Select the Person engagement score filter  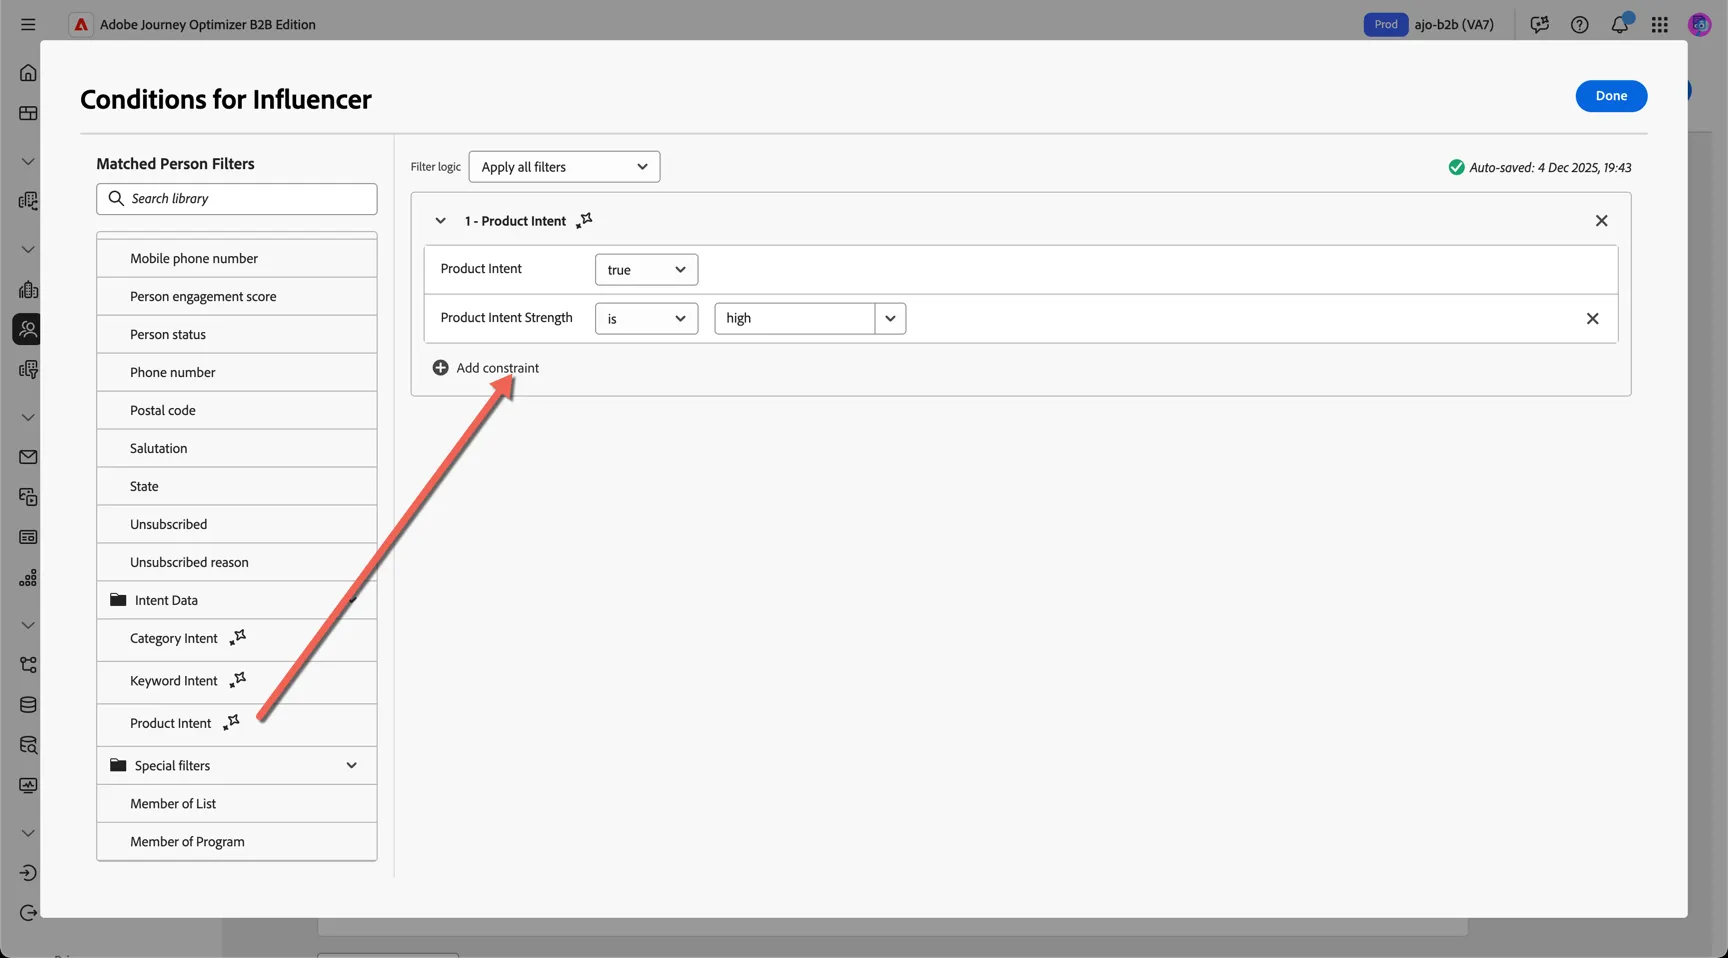click(x=237, y=297)
